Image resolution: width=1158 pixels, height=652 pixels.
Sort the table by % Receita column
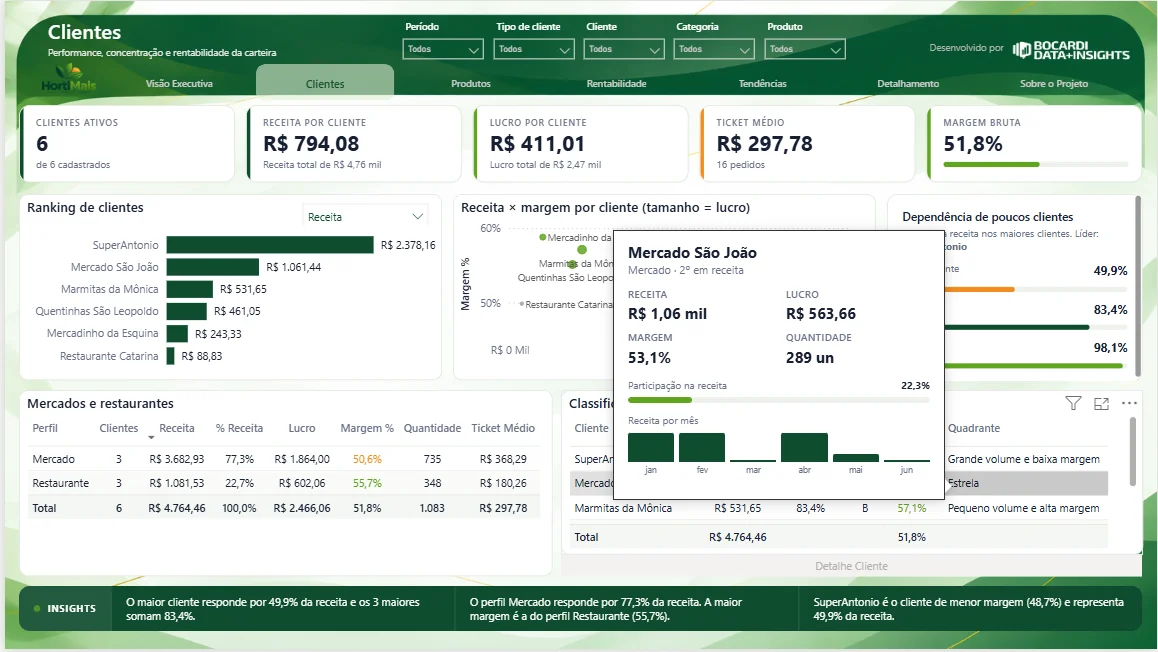(x=239, y=428)
